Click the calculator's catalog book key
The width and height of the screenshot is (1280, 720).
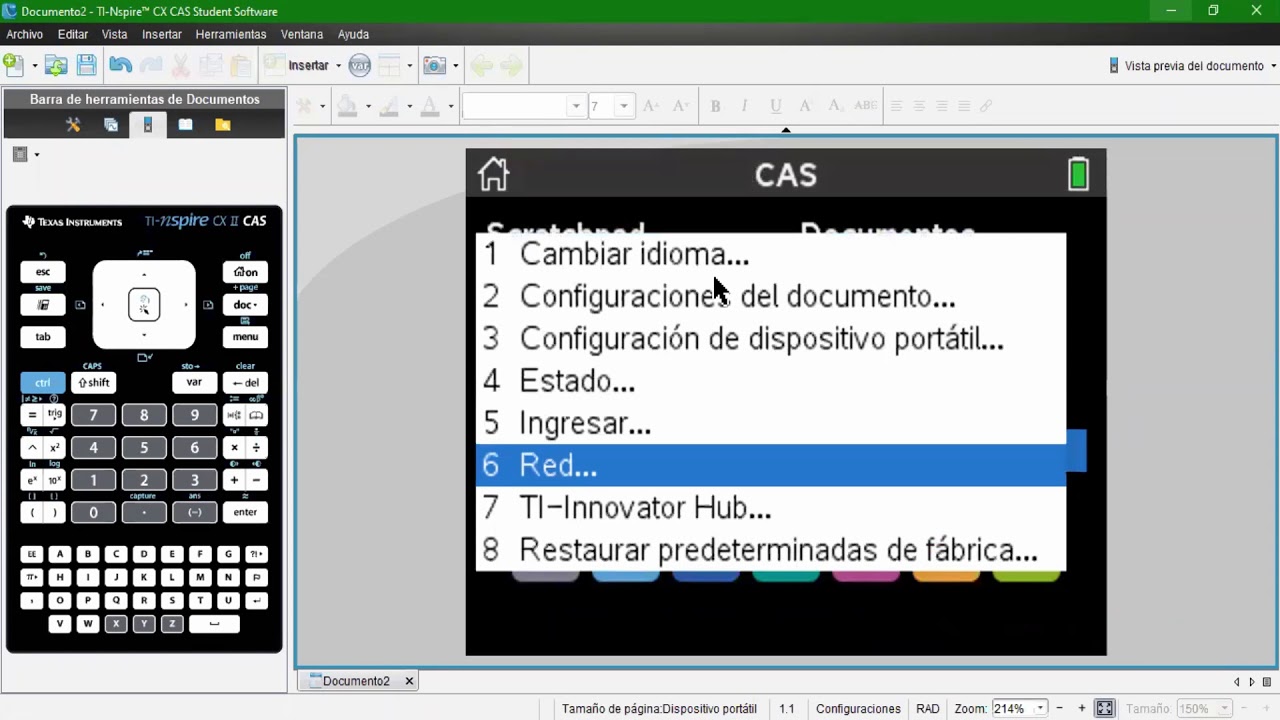[256, 415]
